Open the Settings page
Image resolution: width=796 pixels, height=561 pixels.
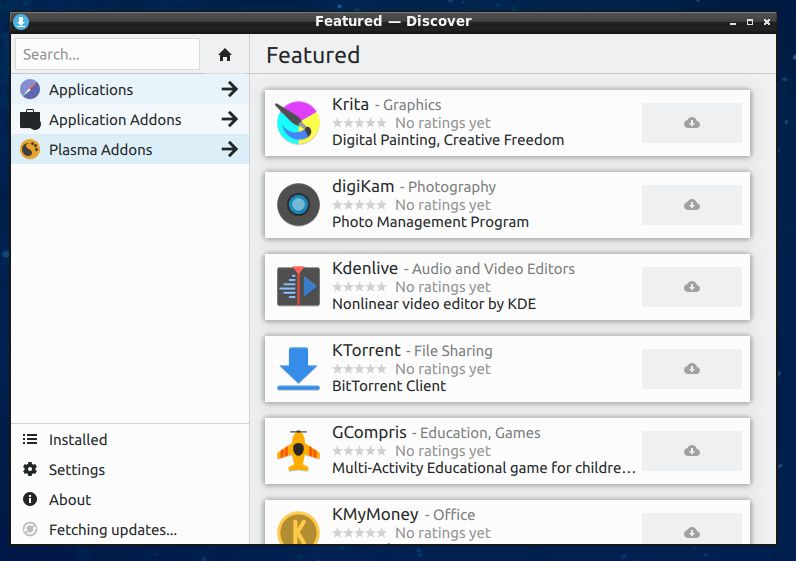point(130,469)
